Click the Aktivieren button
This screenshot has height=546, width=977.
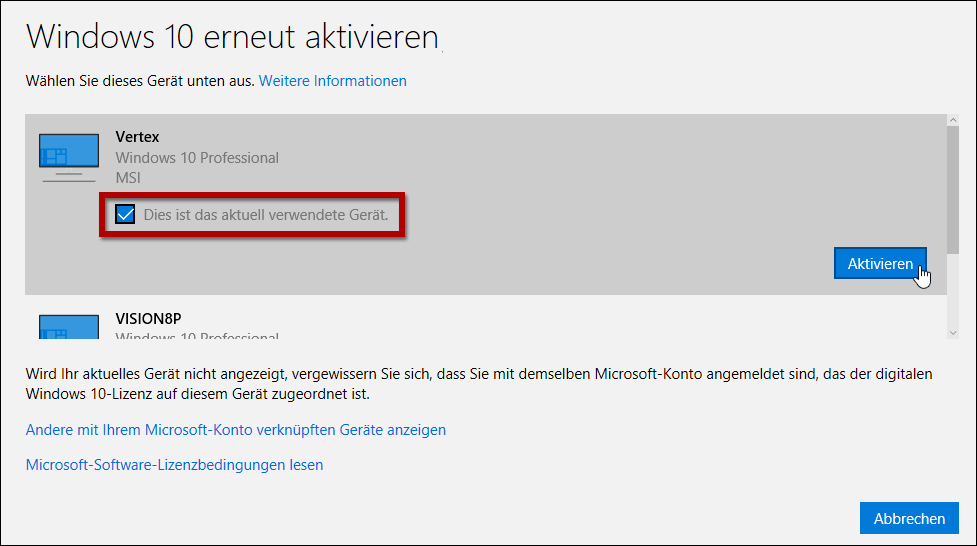(x=880, y=264)
